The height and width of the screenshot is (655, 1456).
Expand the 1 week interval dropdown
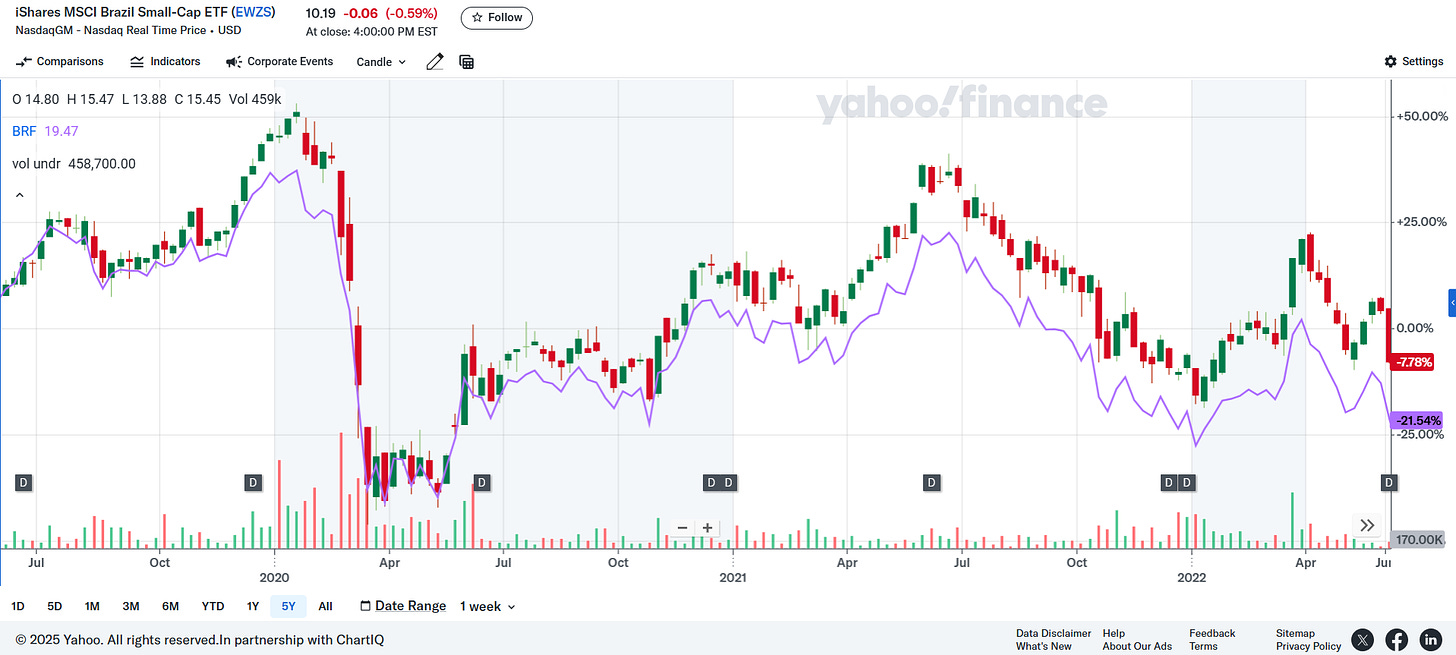tap(488, 606)
